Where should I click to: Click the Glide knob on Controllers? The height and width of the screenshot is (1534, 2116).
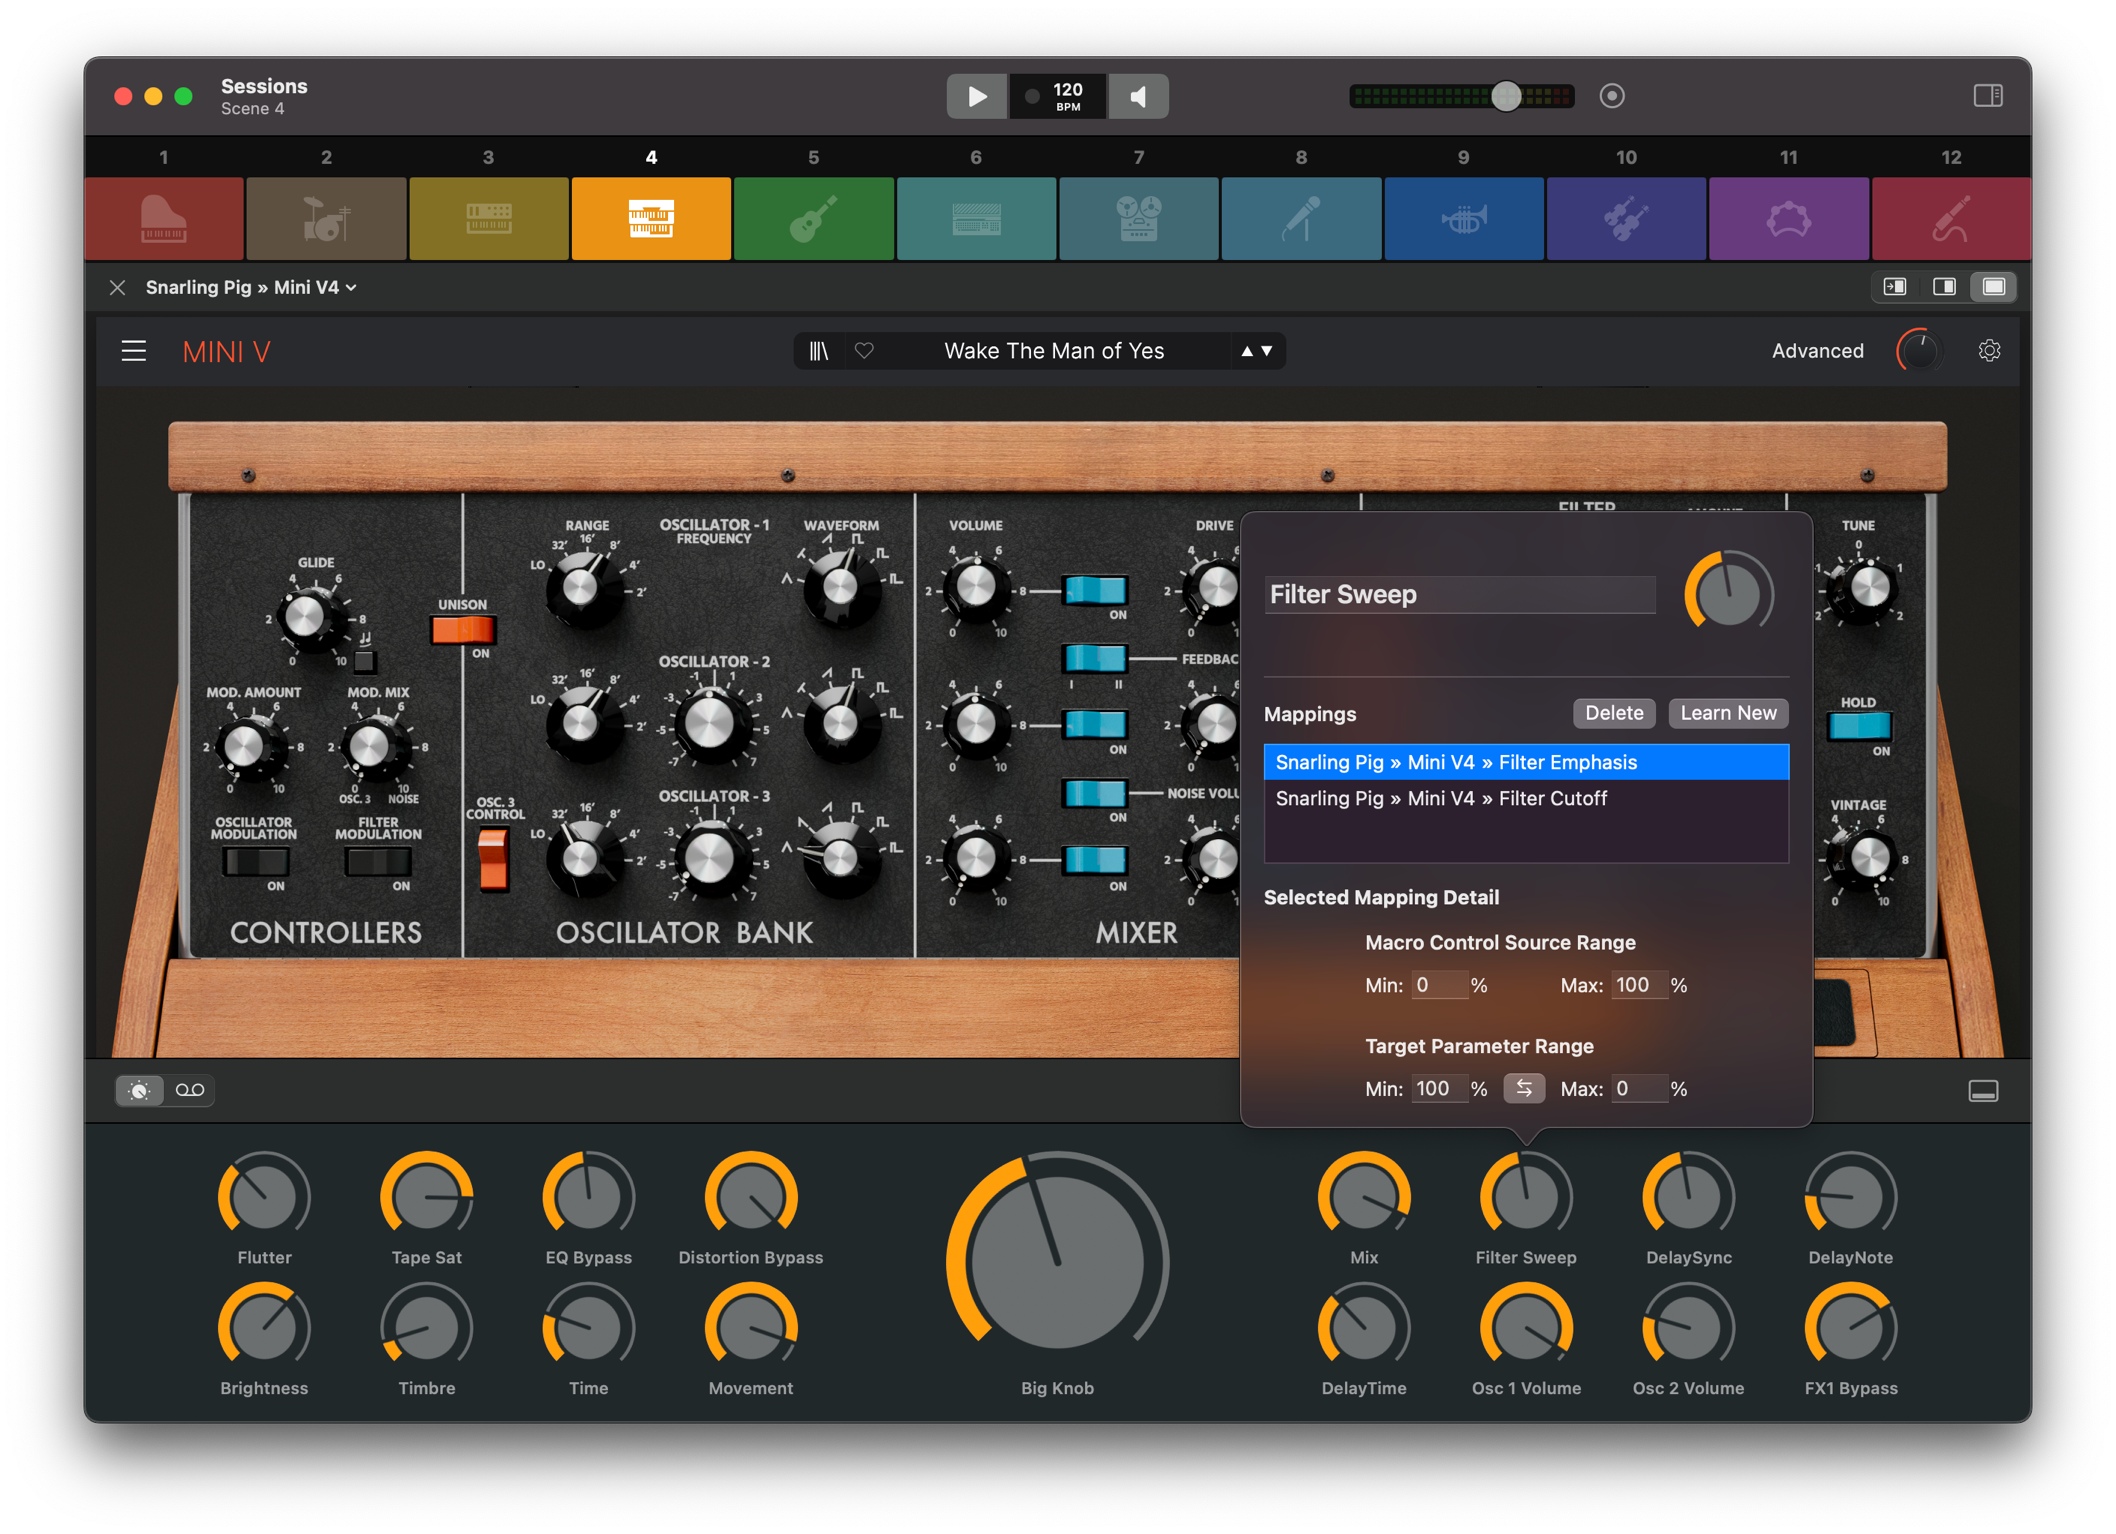(x=307, y=616)
